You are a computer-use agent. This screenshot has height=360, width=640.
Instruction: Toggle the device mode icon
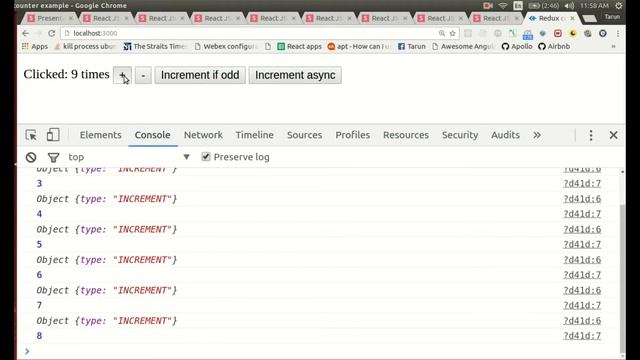53,135
